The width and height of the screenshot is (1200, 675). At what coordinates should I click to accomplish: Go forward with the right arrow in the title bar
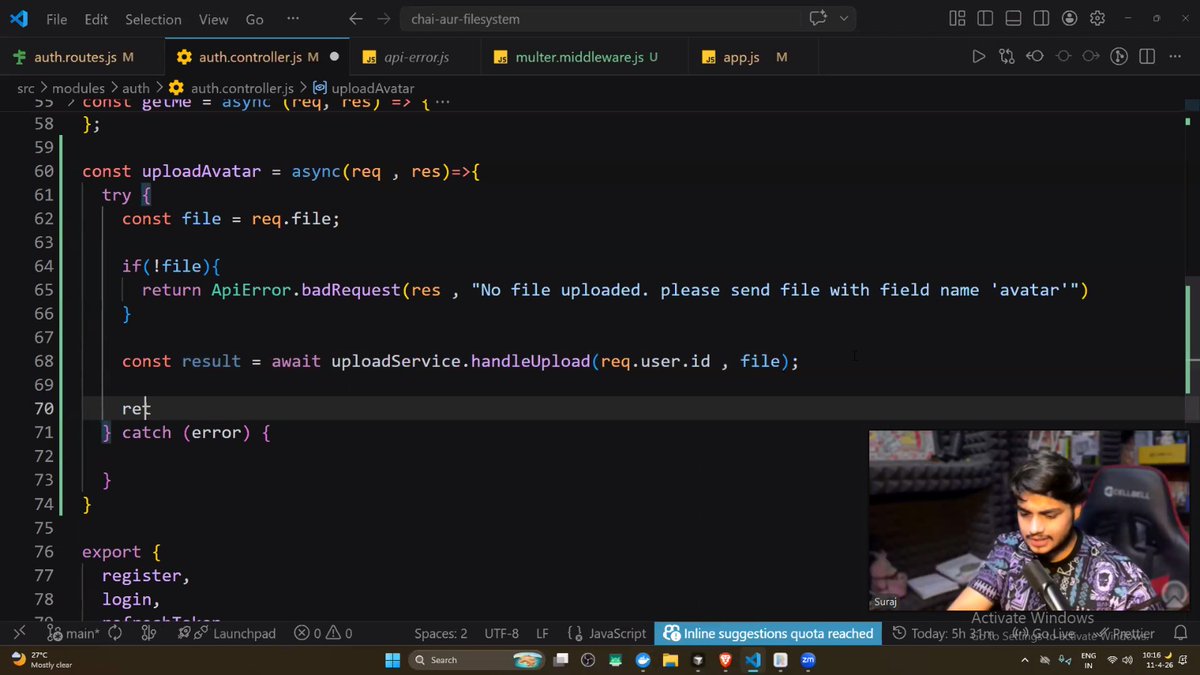pyautogui.click(x=384, y=18)
